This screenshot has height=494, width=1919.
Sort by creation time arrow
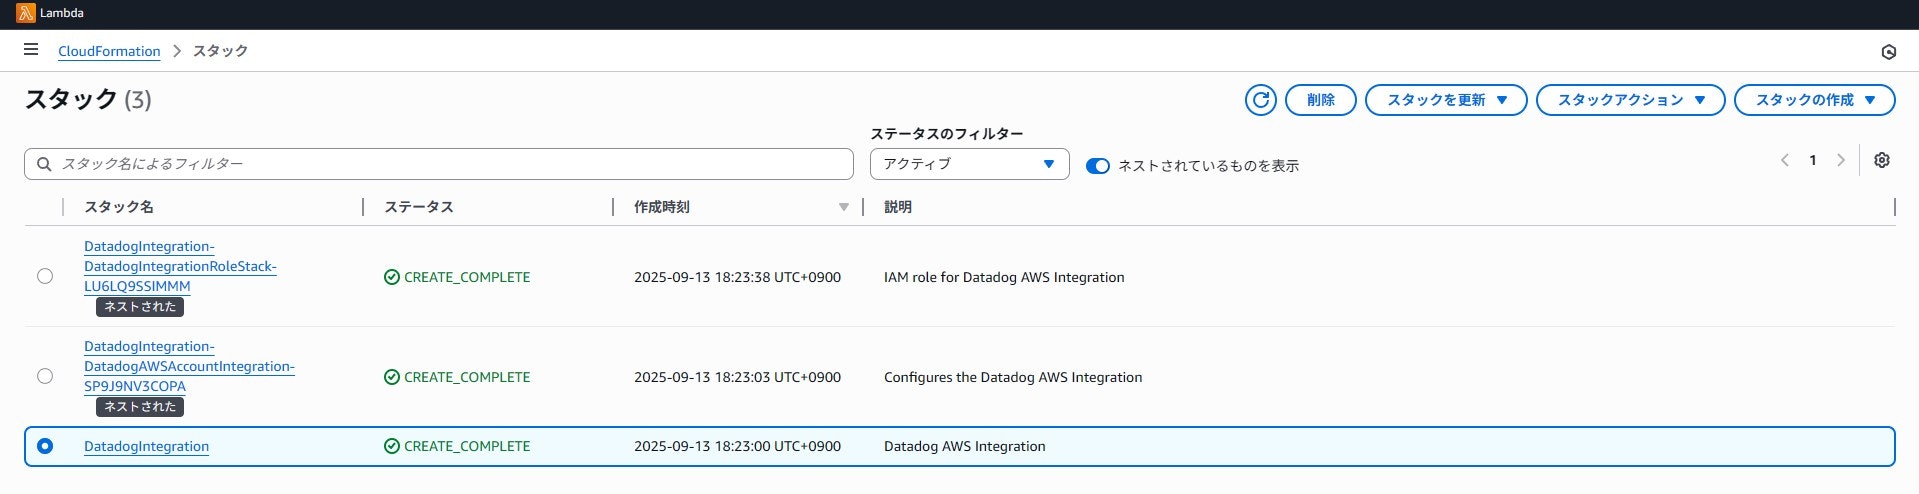coord(843,207)
